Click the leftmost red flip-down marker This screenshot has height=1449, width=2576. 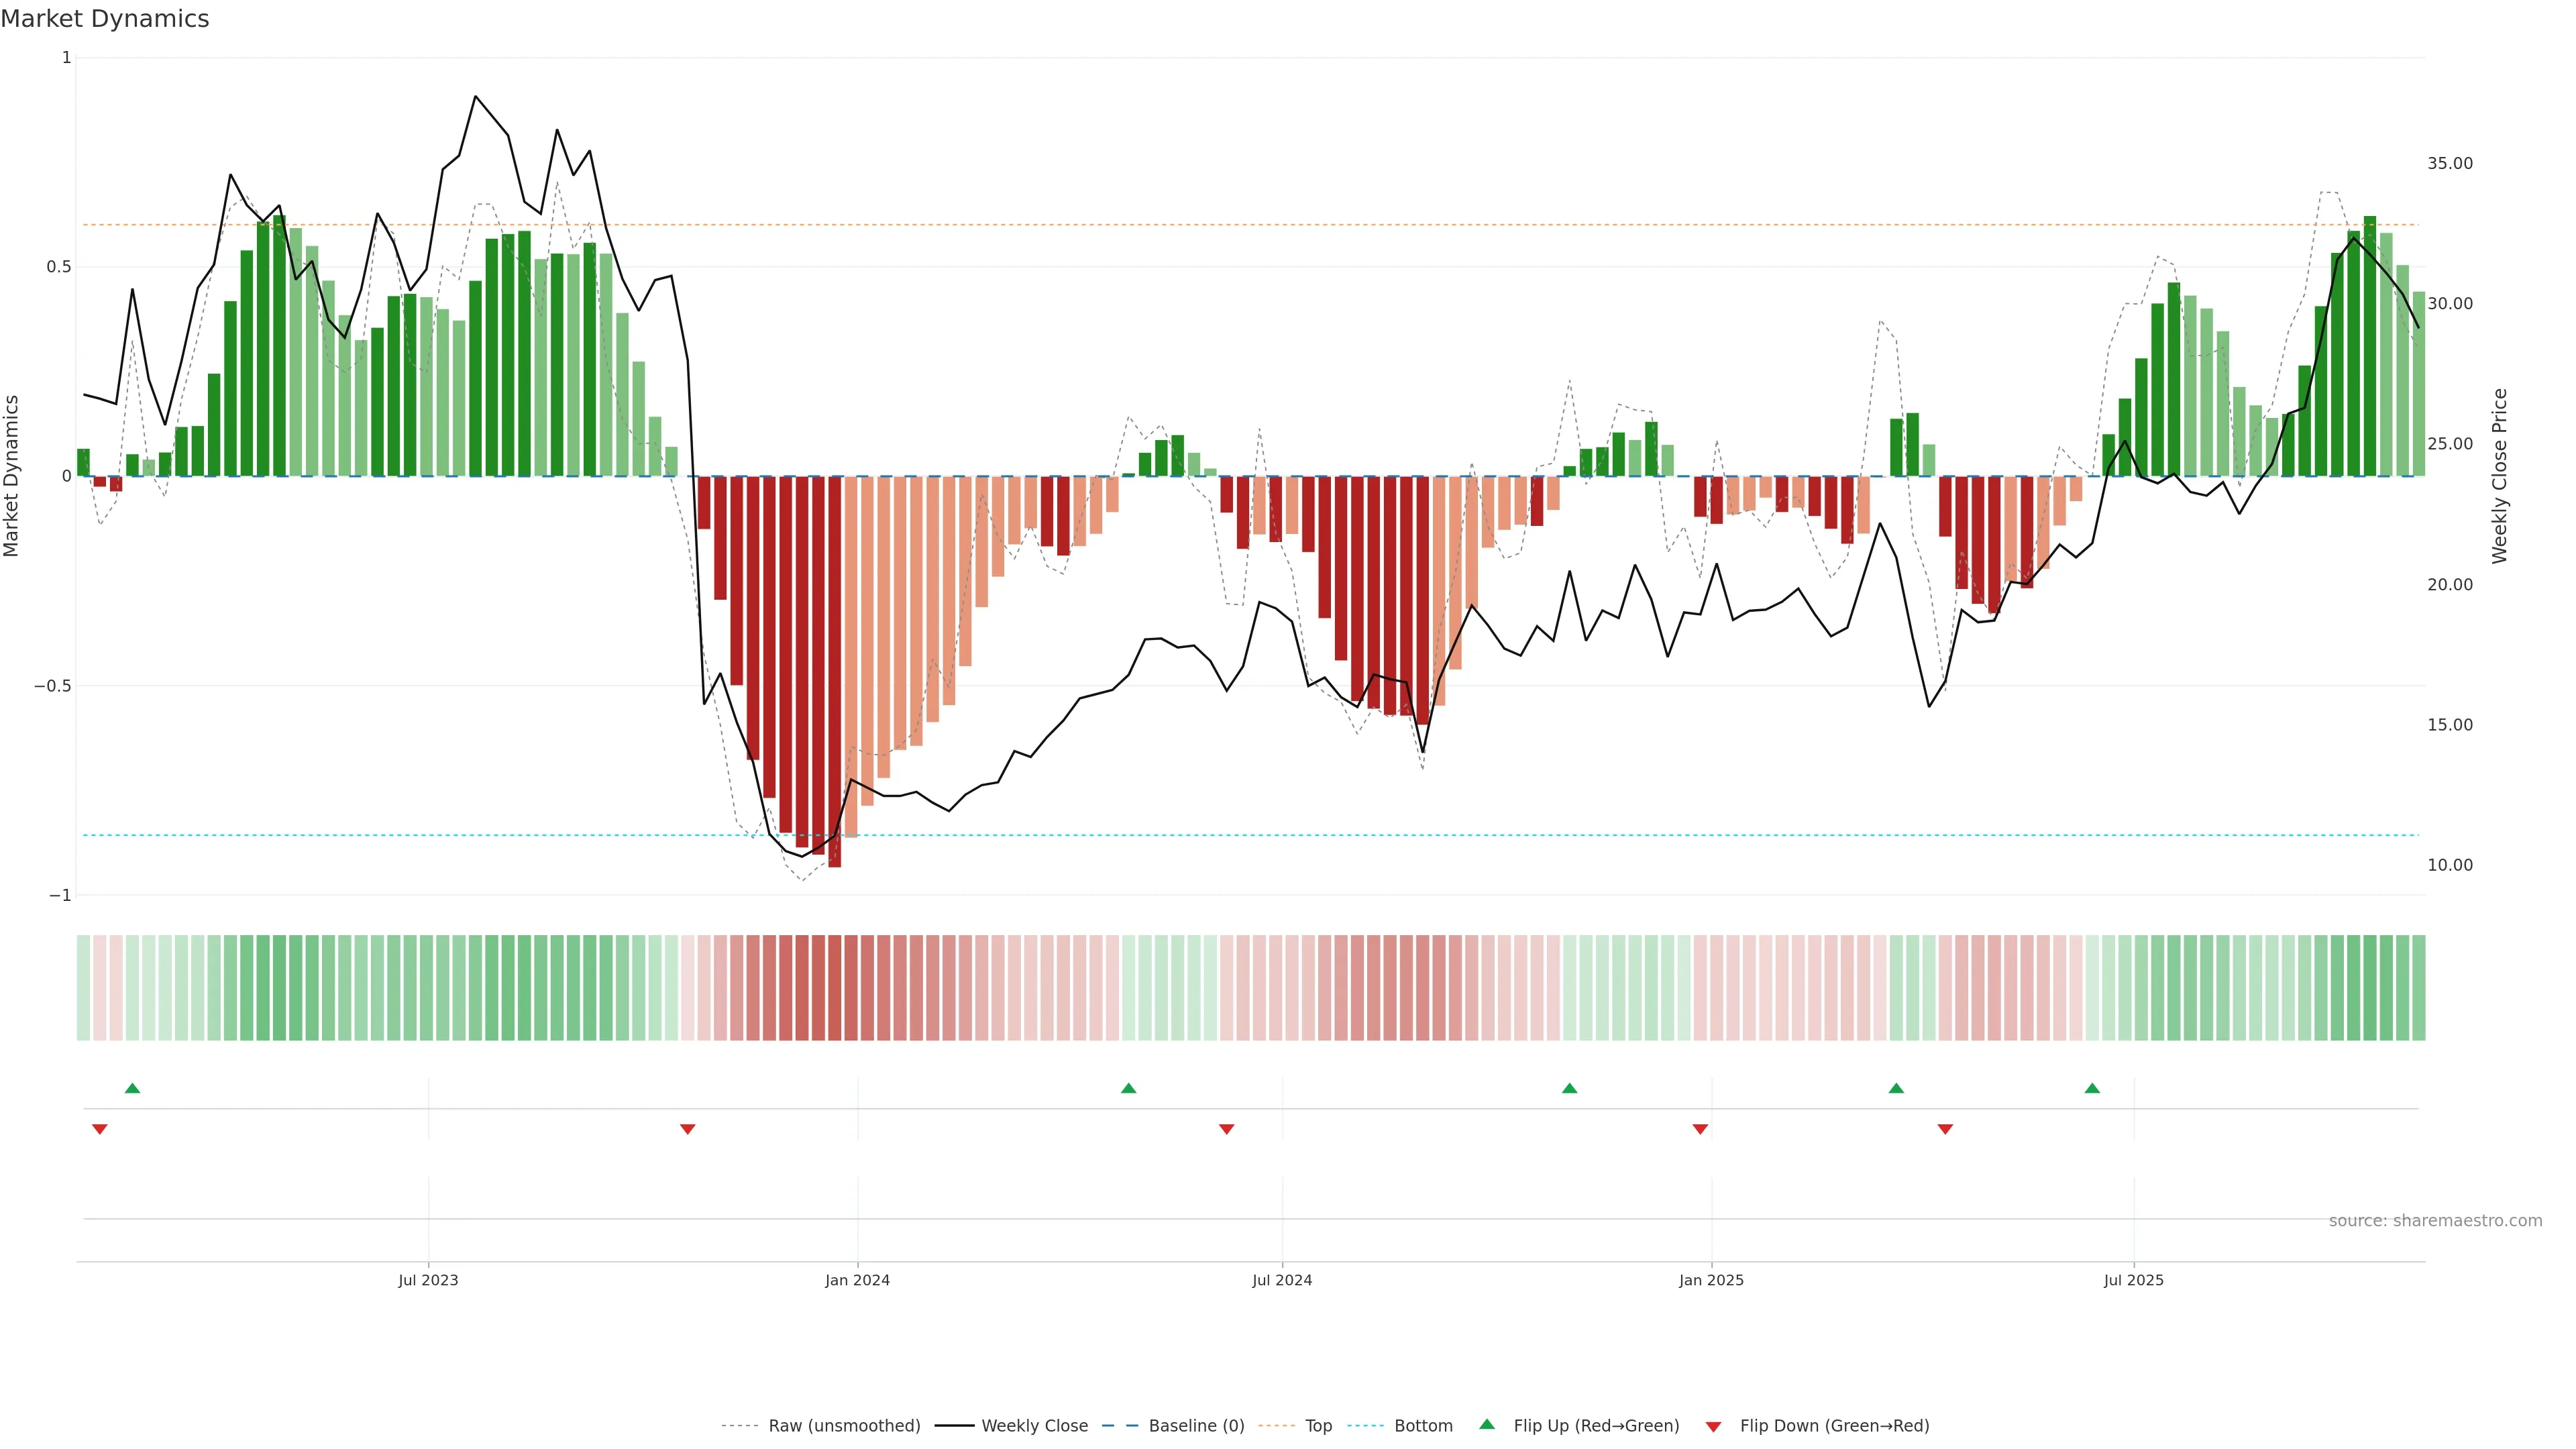(99, 1129)
